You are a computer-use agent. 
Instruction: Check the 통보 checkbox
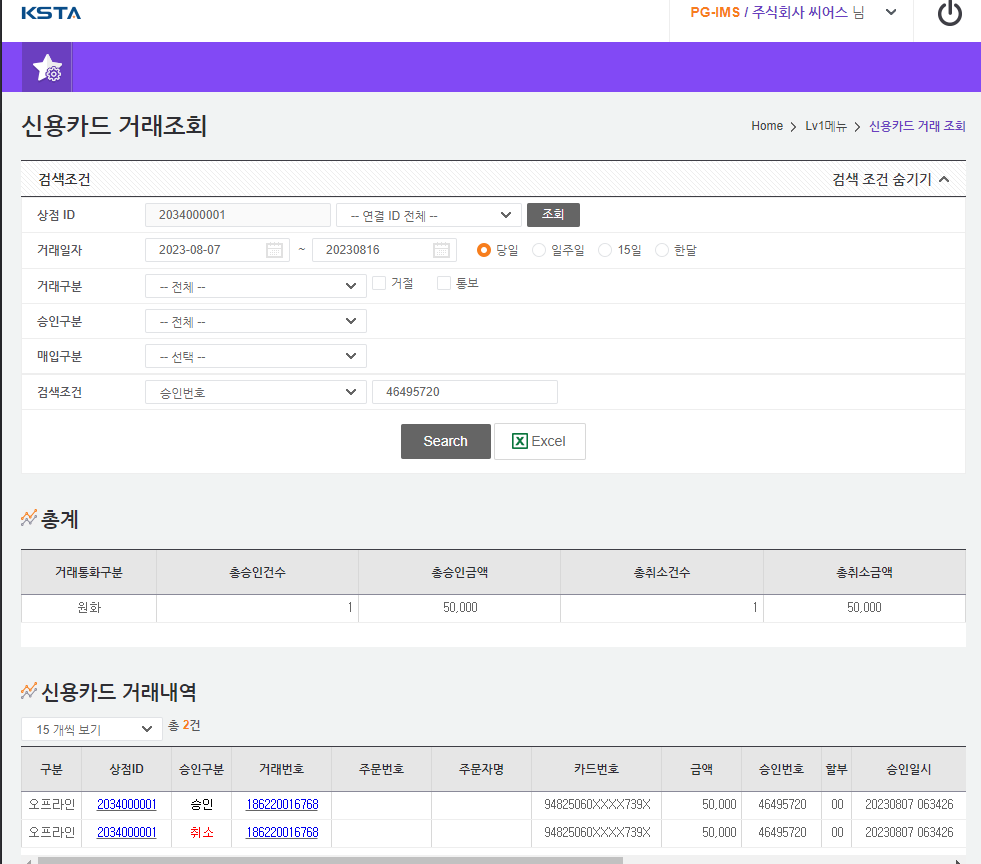[444, 283]
